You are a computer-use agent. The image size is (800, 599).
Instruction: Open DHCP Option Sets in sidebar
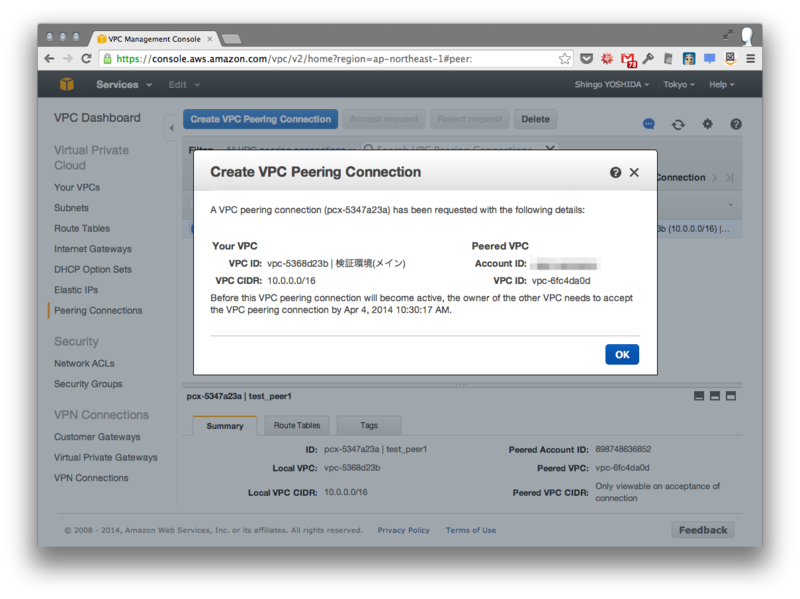(93, 269)
